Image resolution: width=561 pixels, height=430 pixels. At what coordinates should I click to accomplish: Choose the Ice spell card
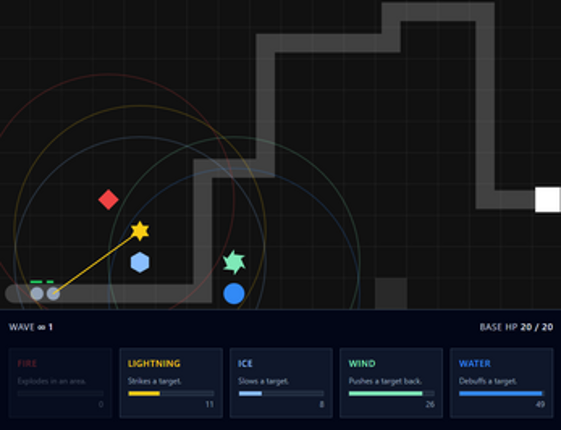(x=281, y=383)
